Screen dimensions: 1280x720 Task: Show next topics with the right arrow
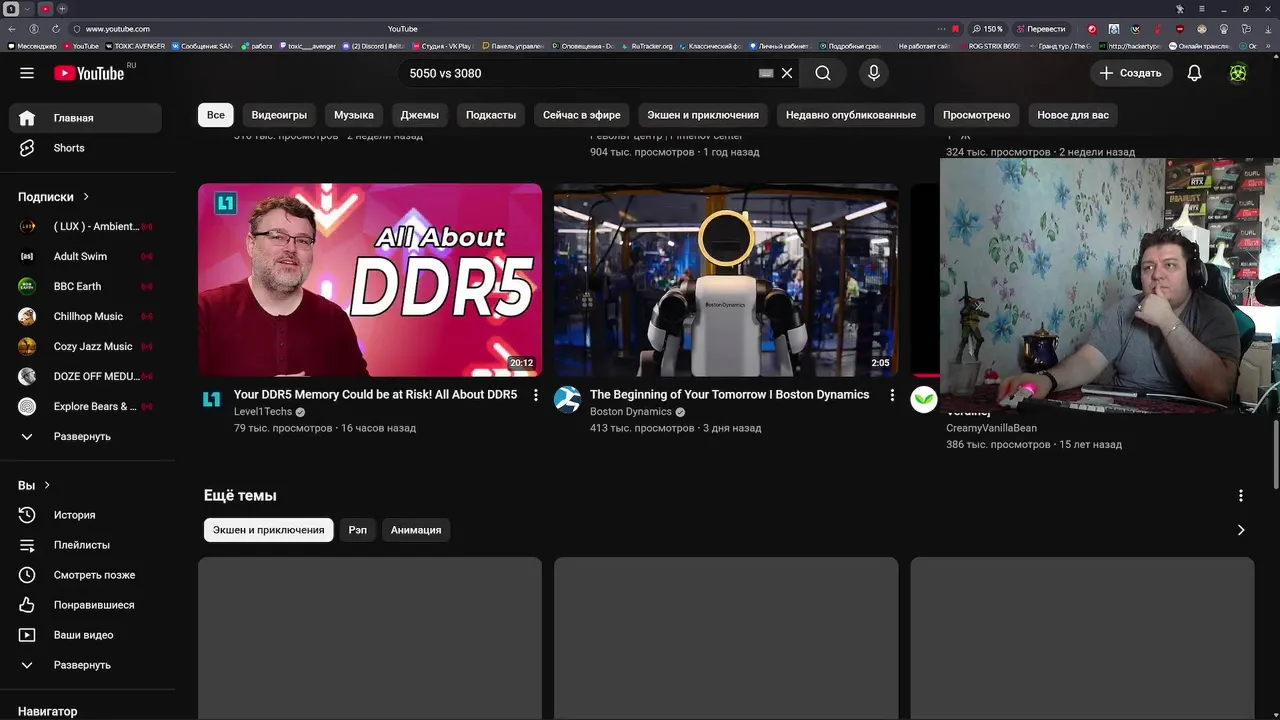[x=1241, y=530]
